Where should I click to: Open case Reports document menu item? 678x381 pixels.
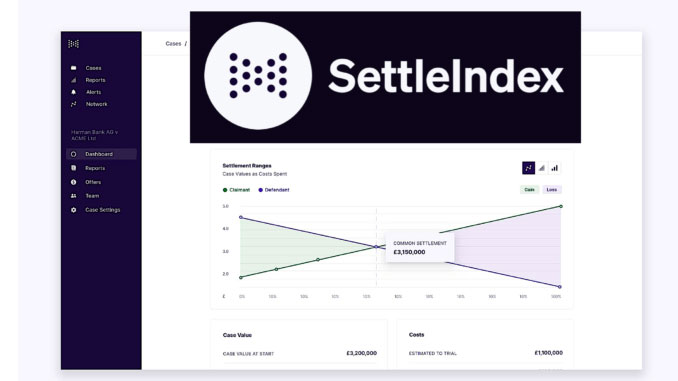click(95, 168)
